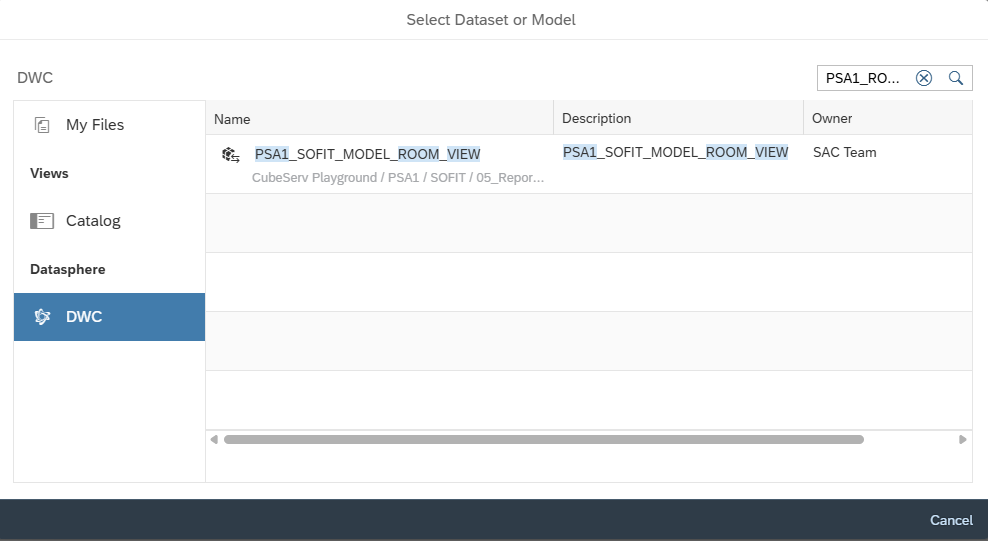Click the SAC Team owner cell

pyautogui.click(x=844, y=152)
